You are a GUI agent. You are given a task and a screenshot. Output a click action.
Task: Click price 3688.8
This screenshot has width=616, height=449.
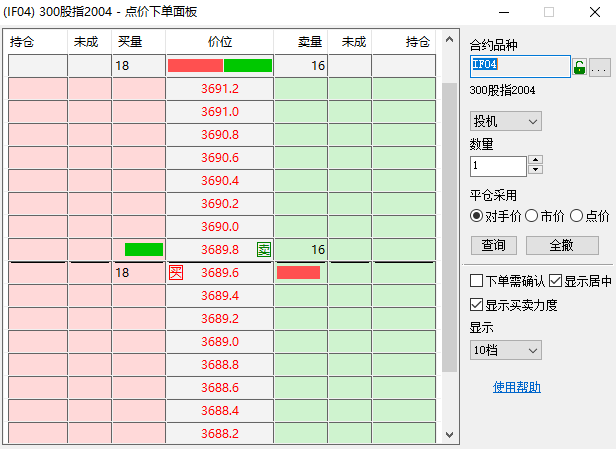click(220, 364)
